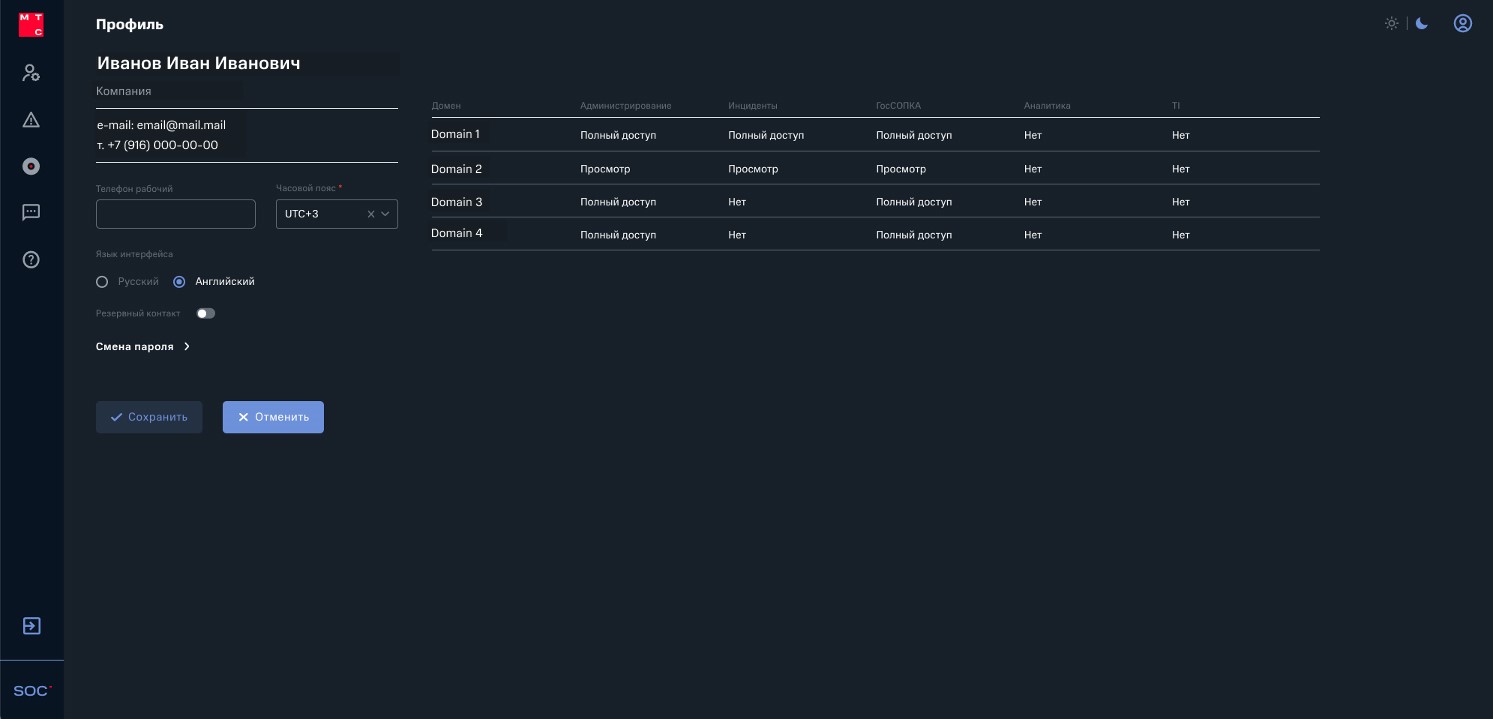This screenshot has height=719, width=1493.
Task: Click the Телефон рабочий input field
Action: [x=176, y=214]
